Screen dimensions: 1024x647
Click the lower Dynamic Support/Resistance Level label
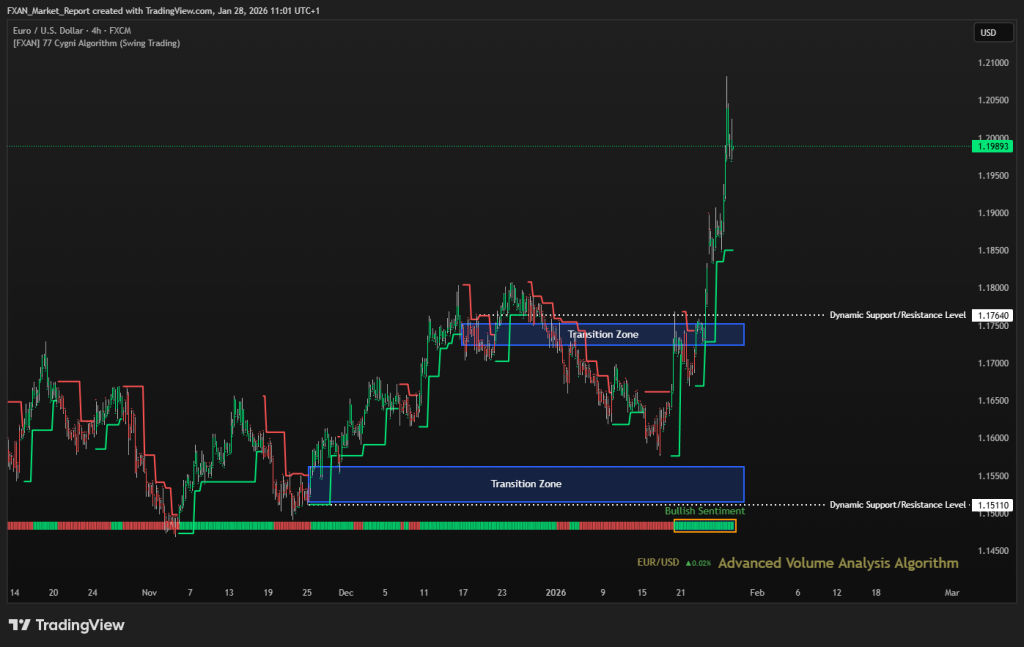click(897, 505)
